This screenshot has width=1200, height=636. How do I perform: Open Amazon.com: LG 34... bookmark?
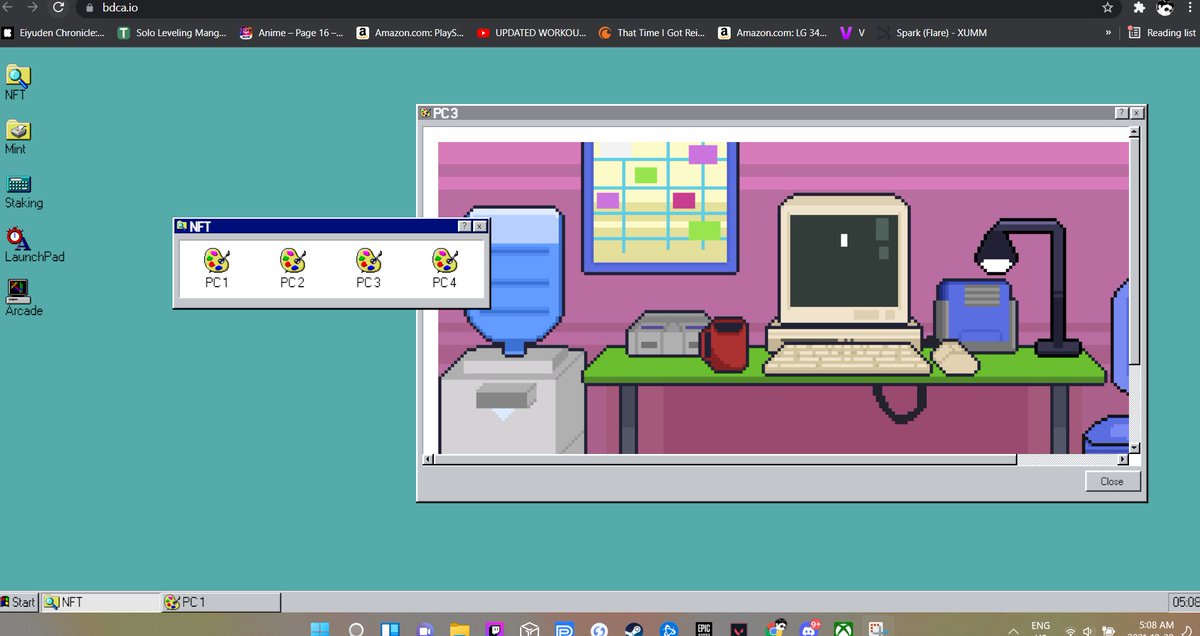click(772, 32)
